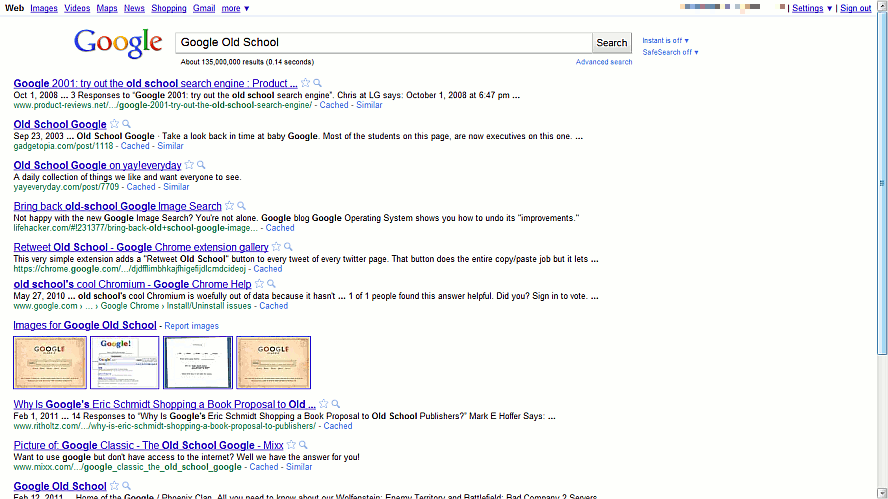Open the third image thumbnail with blue border
This screenshot has height=499, width=888.
pyautogui.click(x=198, y=362)
